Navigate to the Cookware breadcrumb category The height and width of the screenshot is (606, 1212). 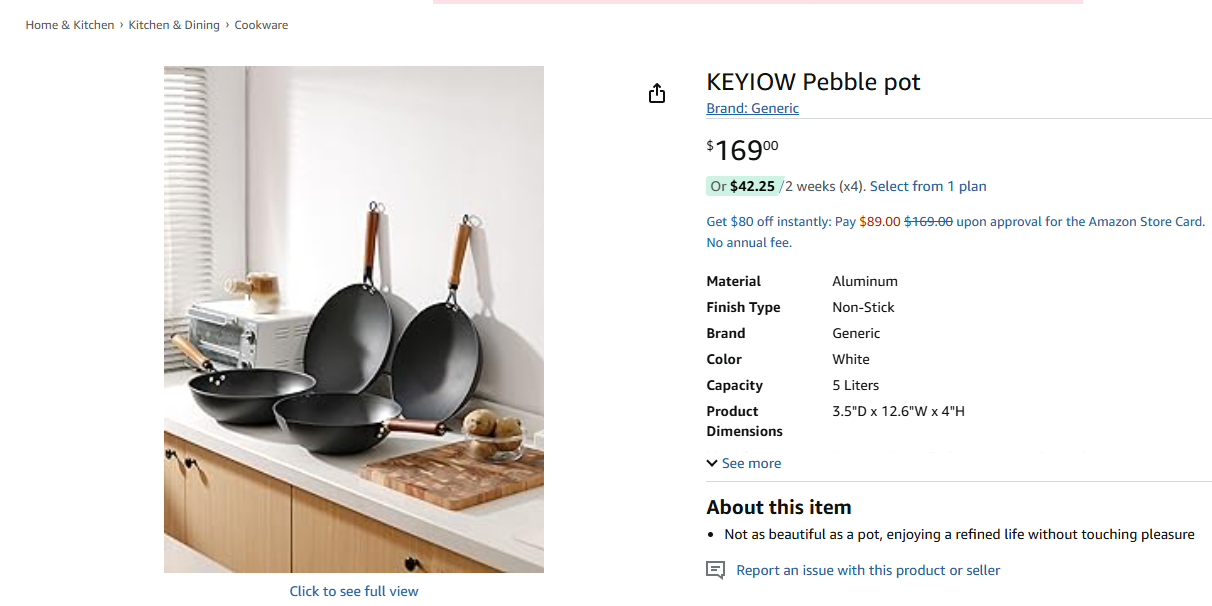pyautogui.click(x=261, y=25)
